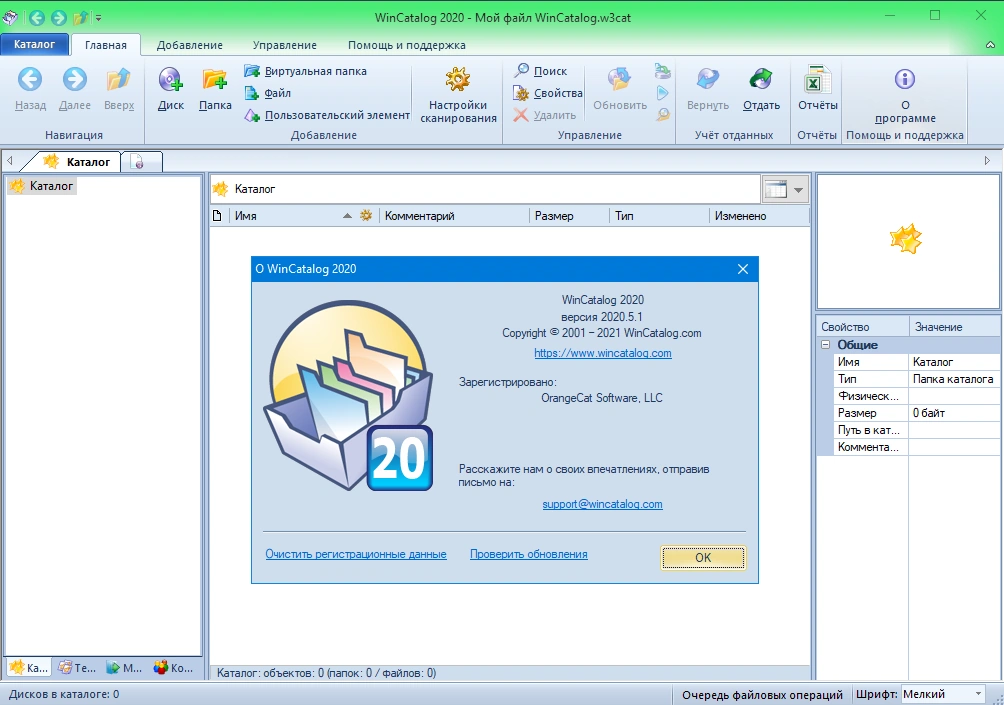Open the Каталог application menu tab
1004x705 pixels.
pyautogui.click(x=35, y=44)
